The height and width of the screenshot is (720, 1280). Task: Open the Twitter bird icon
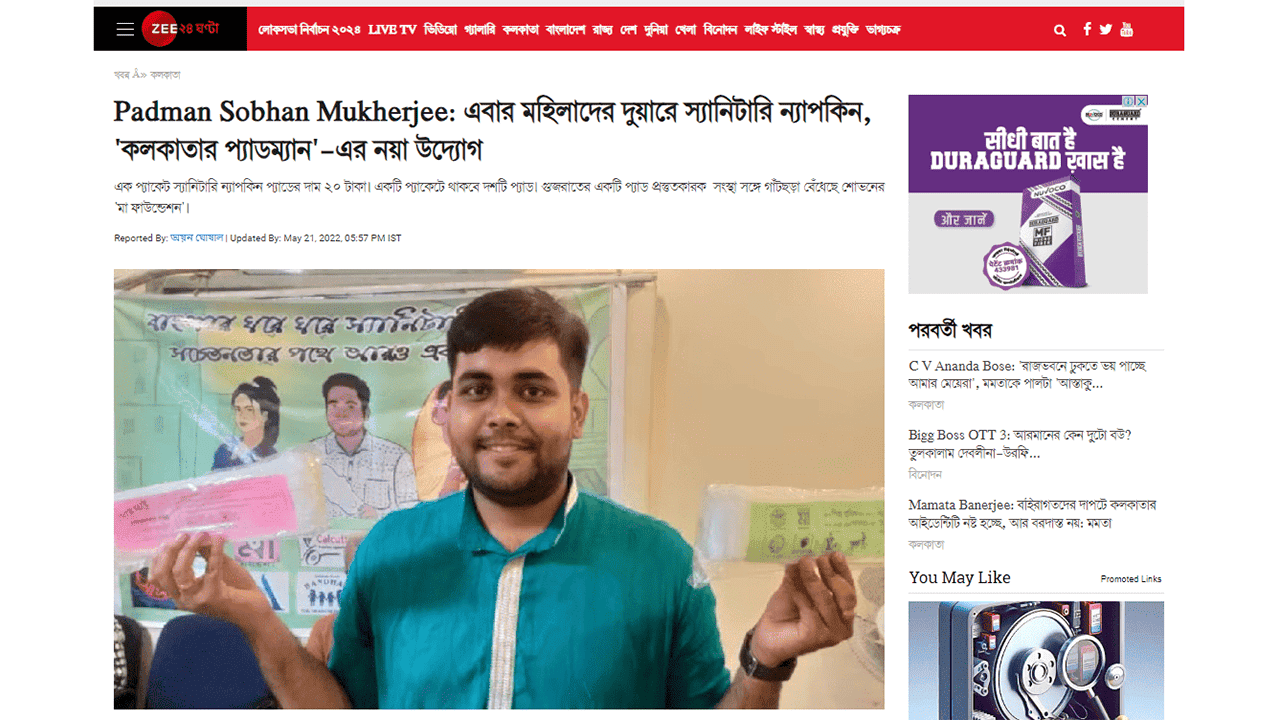[1105, 29]
